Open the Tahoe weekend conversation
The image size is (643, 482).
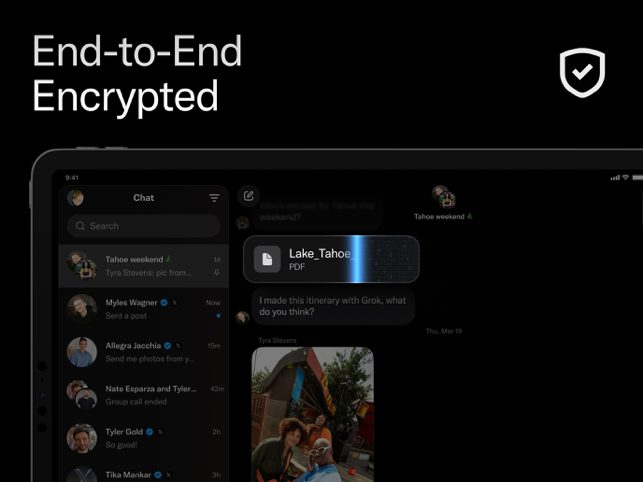coord(144,266)
